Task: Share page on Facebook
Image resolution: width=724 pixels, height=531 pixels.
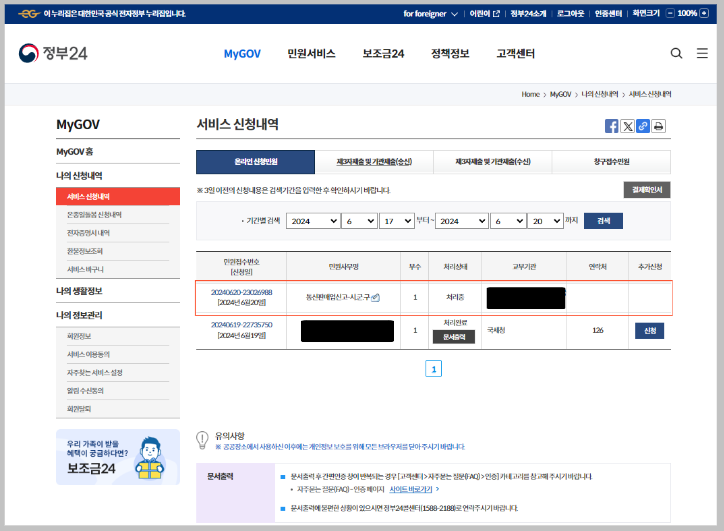Action: [611, 126]
